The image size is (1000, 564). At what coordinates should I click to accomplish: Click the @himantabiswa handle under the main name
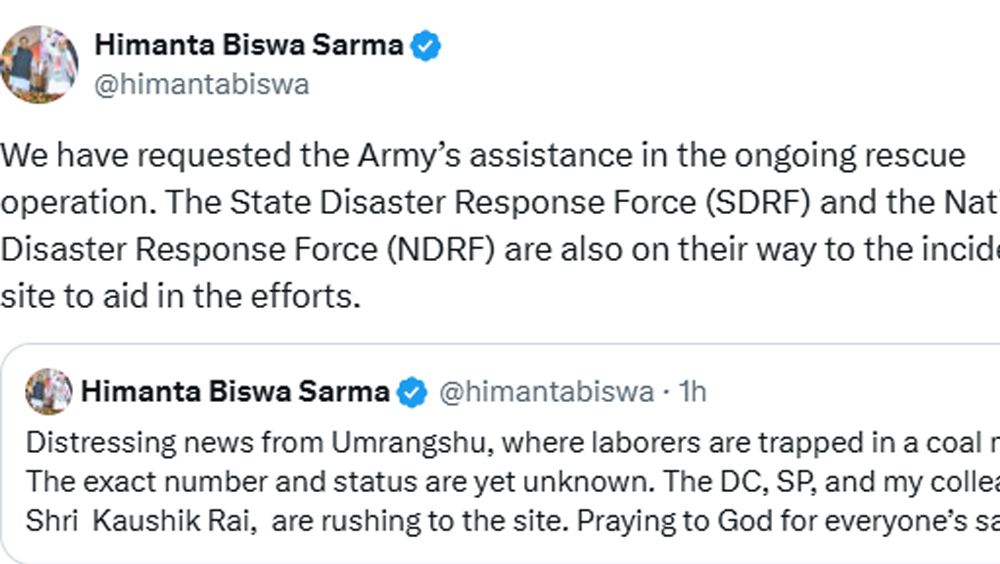[201, 85]
